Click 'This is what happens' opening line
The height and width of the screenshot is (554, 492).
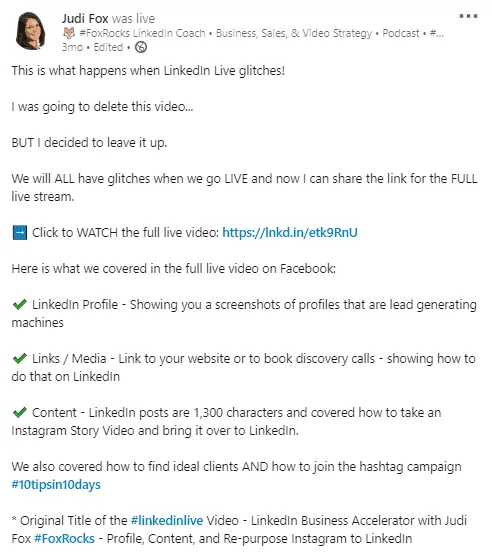click(148, 70)
